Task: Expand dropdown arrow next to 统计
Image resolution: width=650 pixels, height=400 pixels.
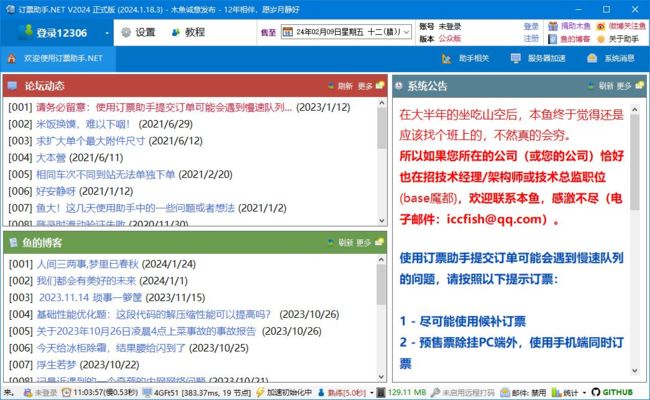Action: [585, 393]
